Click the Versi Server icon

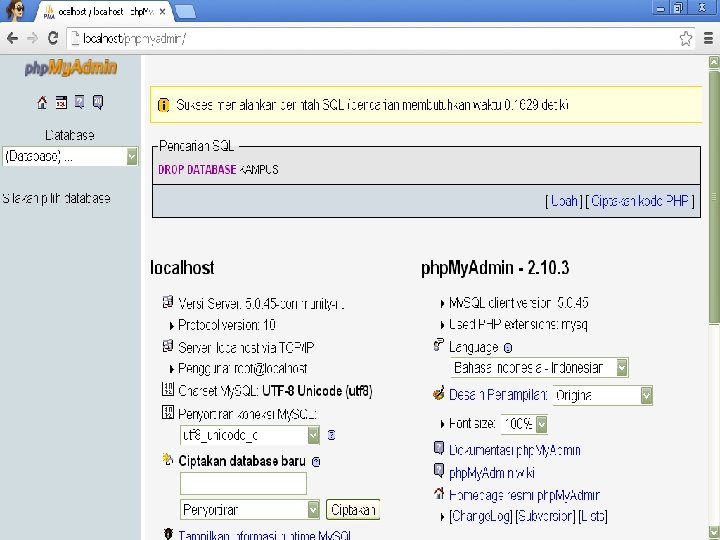[168, 302]
